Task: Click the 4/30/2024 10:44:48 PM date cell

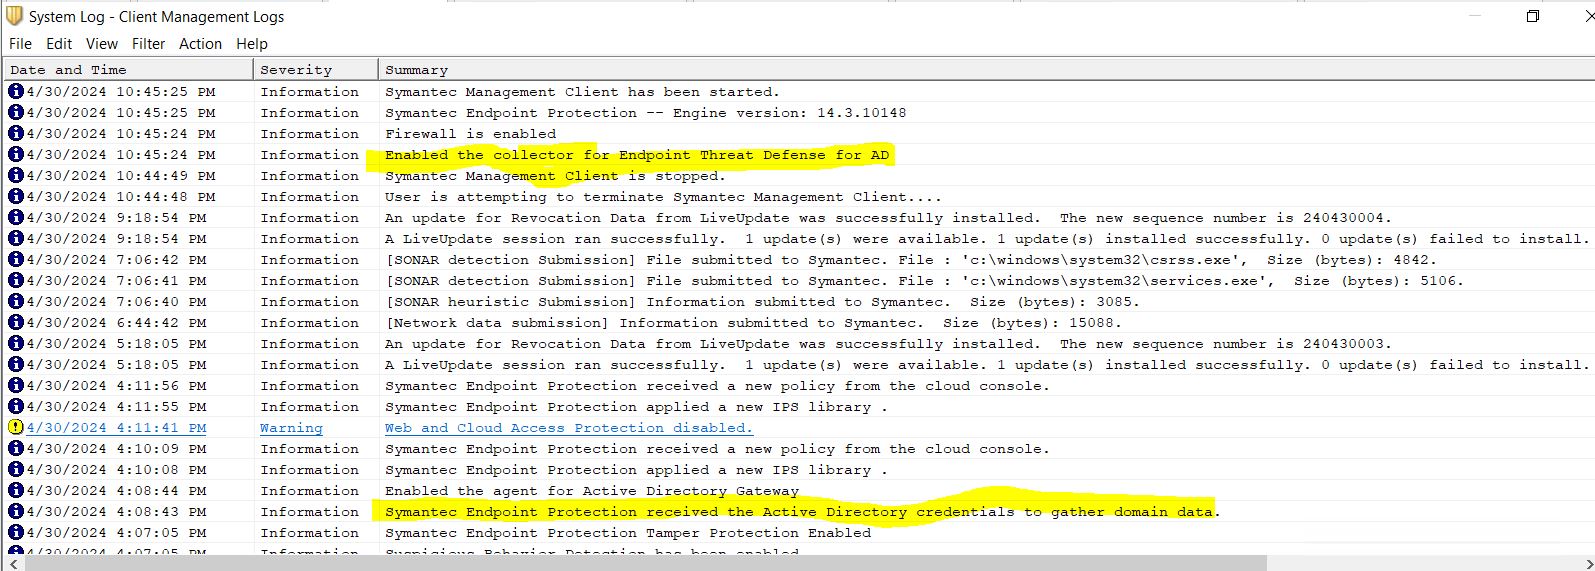Action: click(121, 197)
